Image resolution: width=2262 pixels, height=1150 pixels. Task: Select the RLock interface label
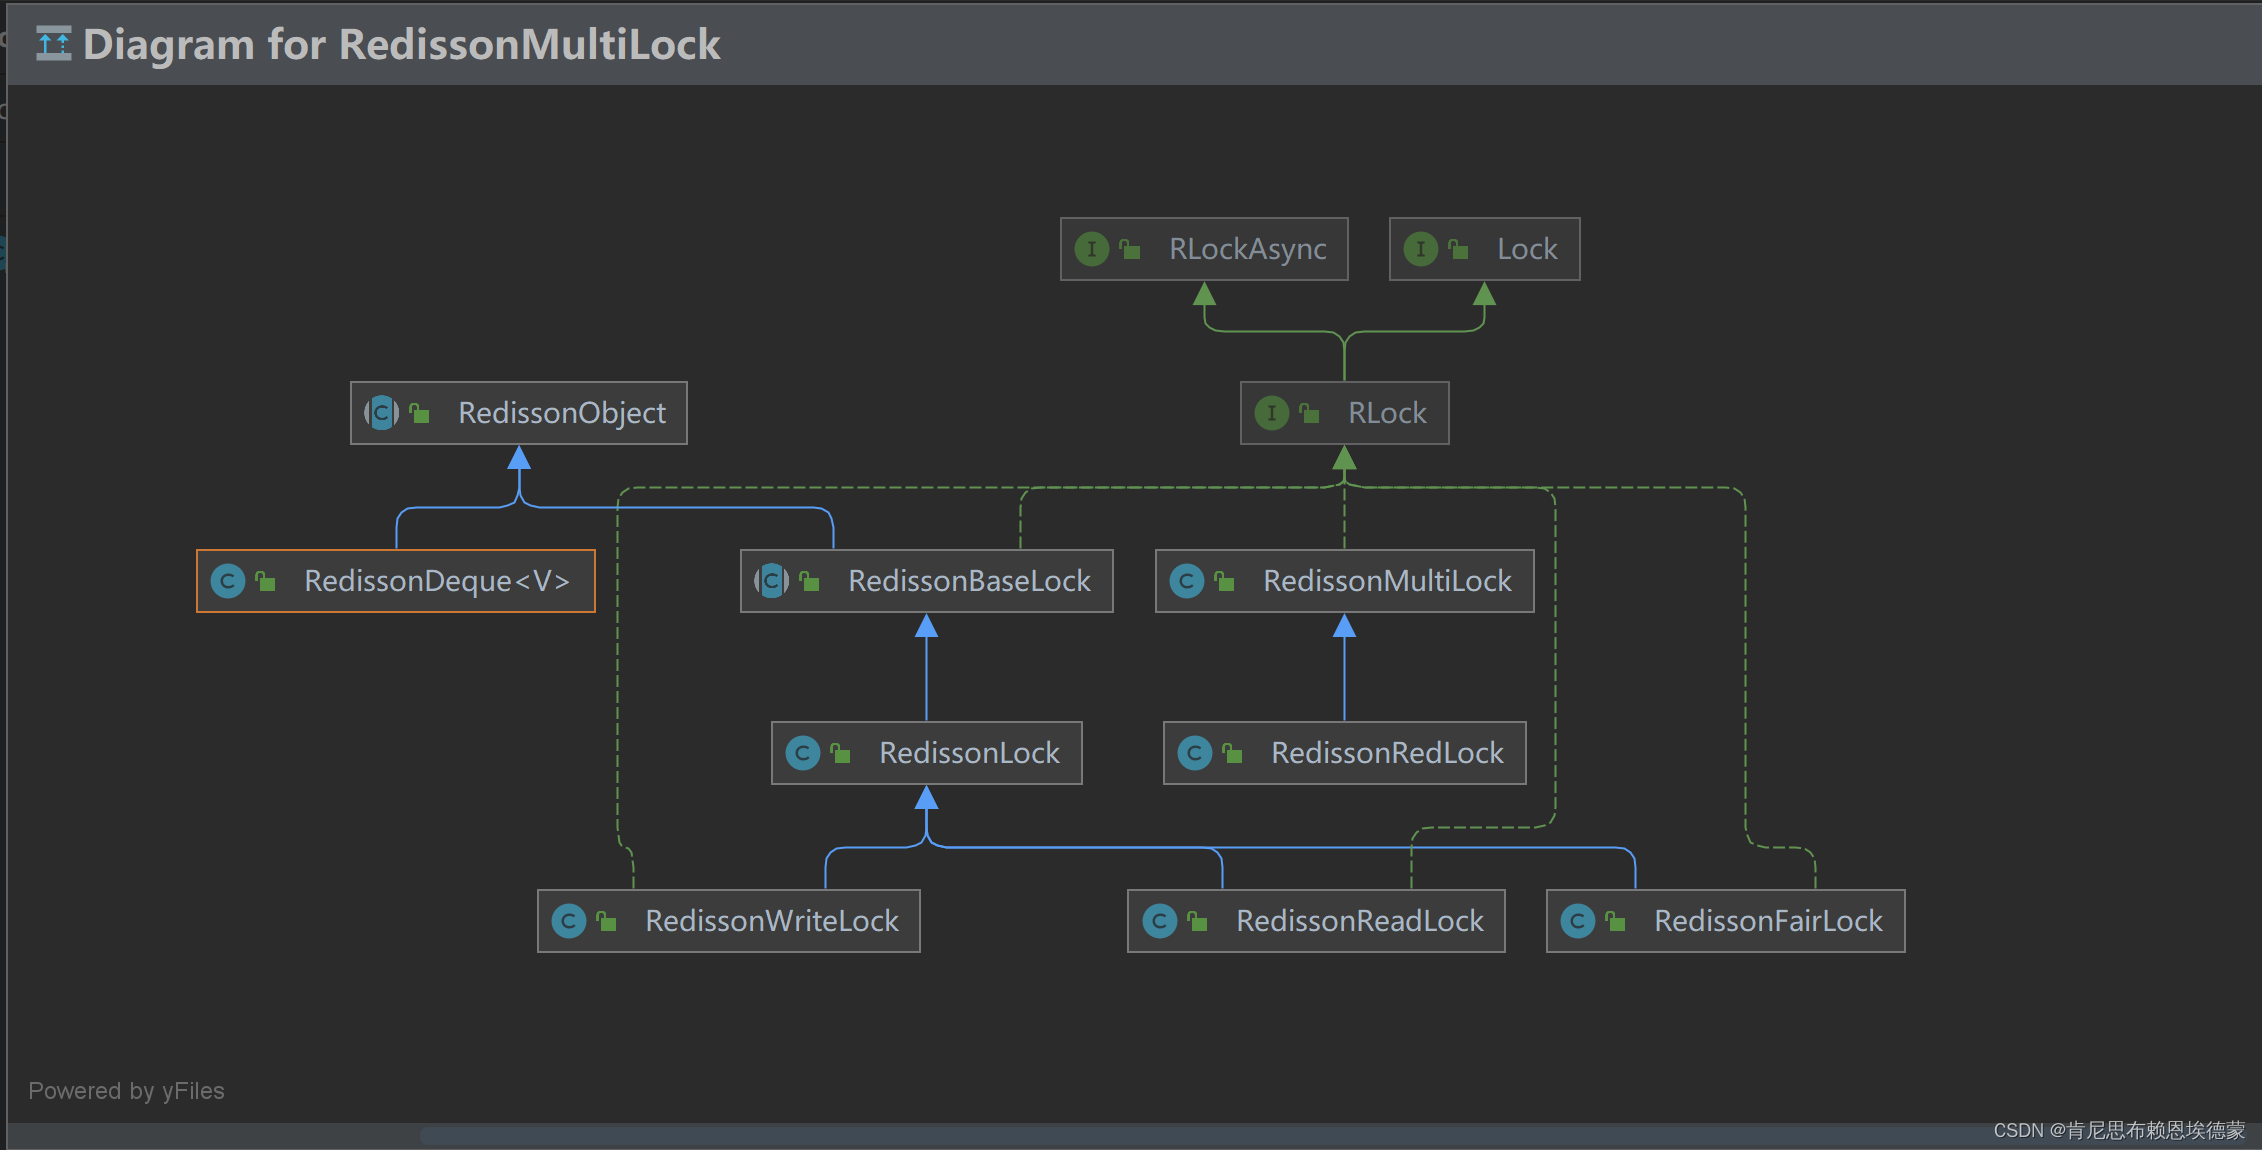click(x=1387, y=413)
